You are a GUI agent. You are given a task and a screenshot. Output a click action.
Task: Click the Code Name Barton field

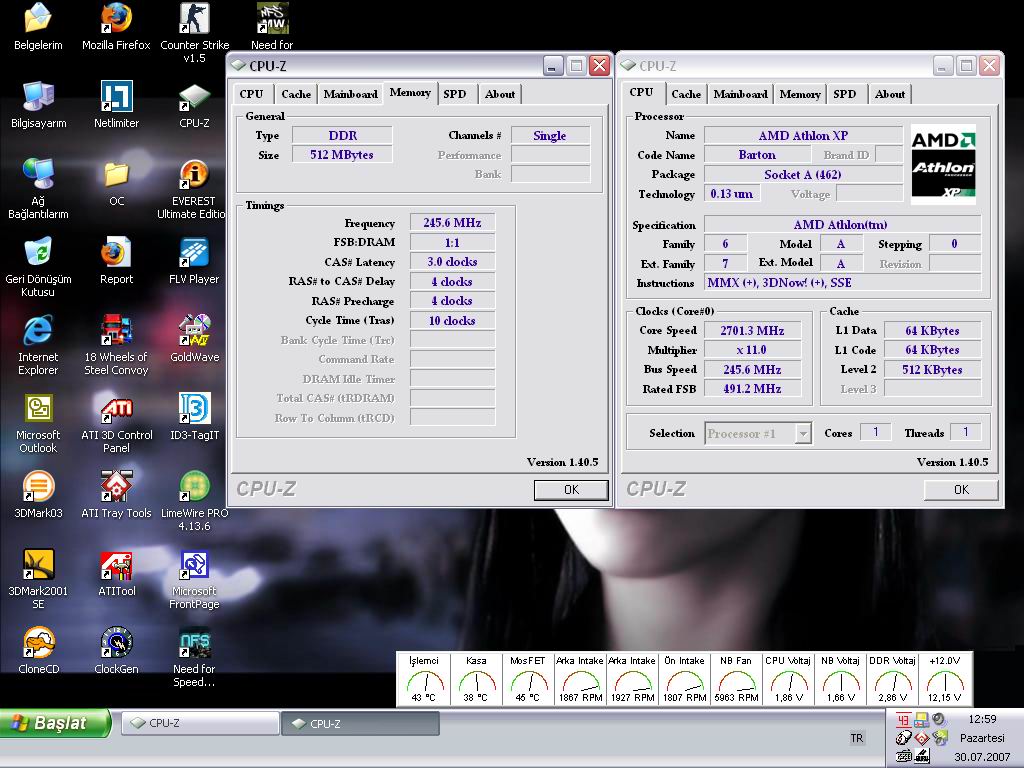click(758, 155)
